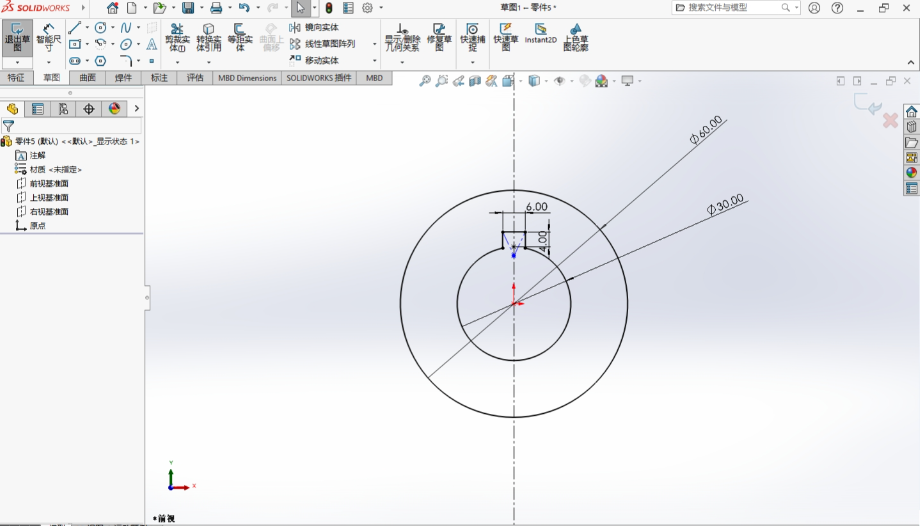Open the Features (特征) tab
920x526 pixels.
click(16, 77)
